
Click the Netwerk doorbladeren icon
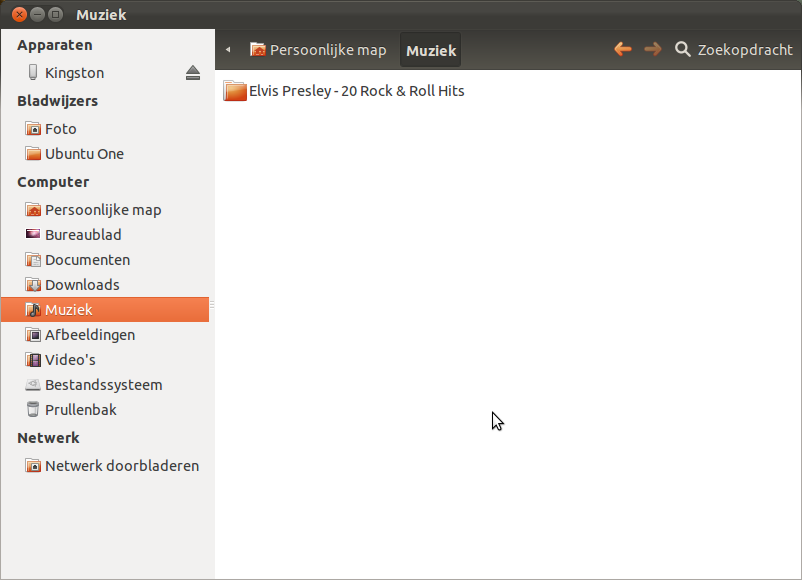33,466
